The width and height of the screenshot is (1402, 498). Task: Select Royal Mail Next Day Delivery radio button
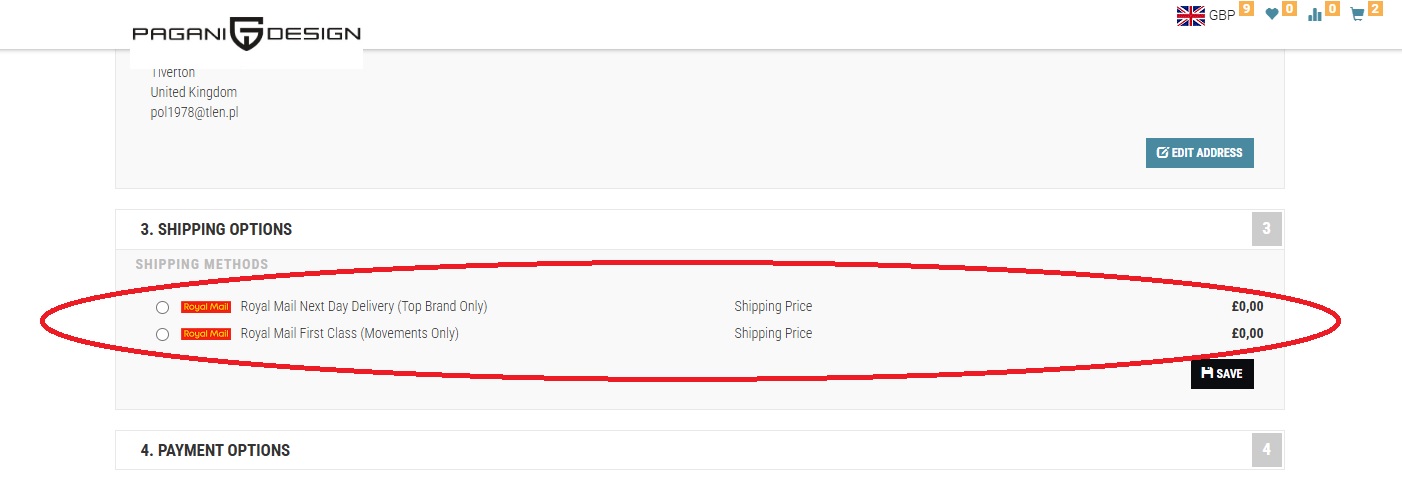[162, 307]
